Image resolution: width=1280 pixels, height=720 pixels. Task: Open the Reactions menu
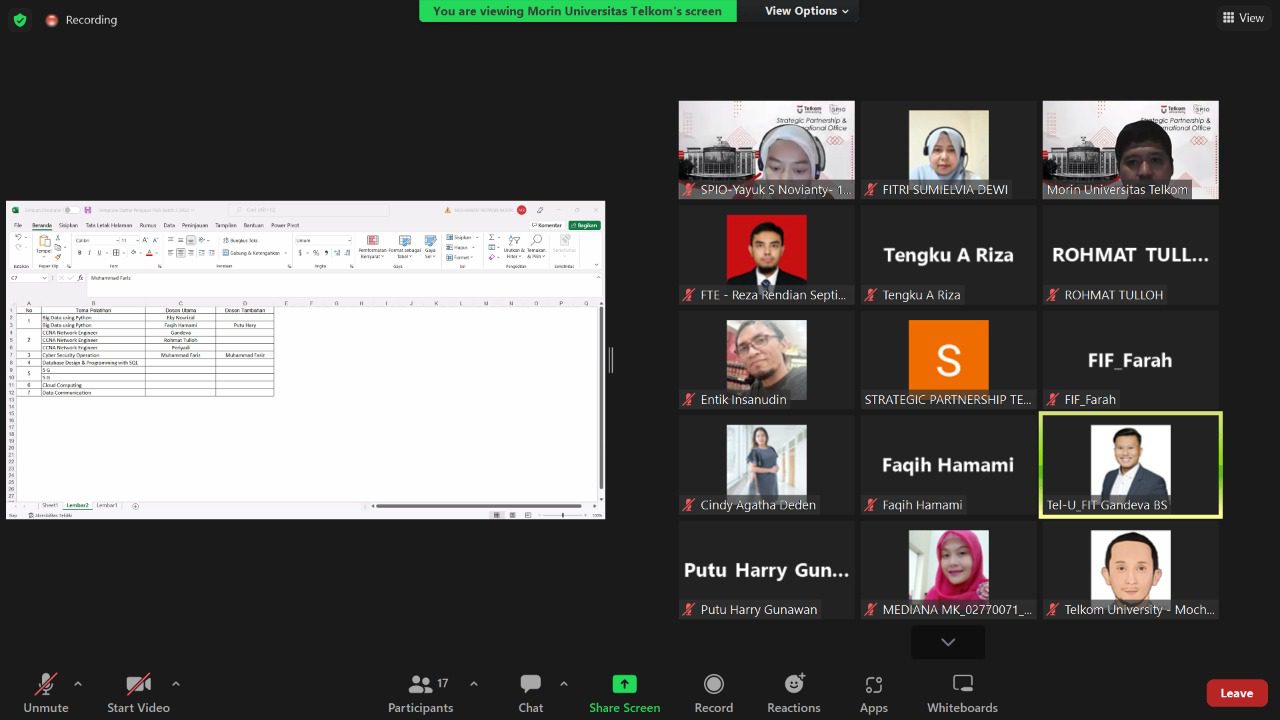coord(794,685)
